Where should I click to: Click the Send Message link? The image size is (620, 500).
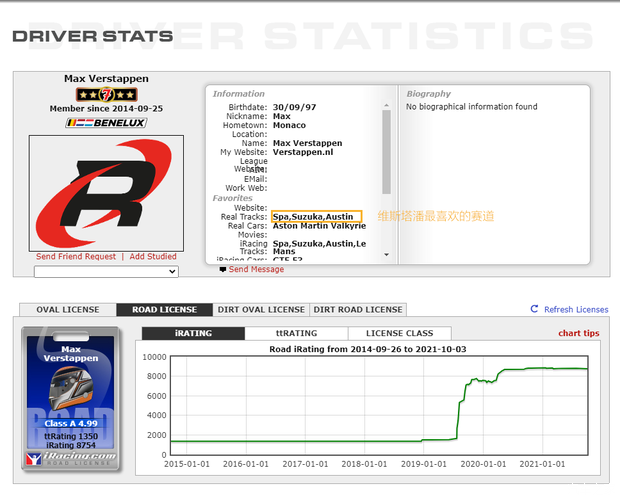click(256, 269)
